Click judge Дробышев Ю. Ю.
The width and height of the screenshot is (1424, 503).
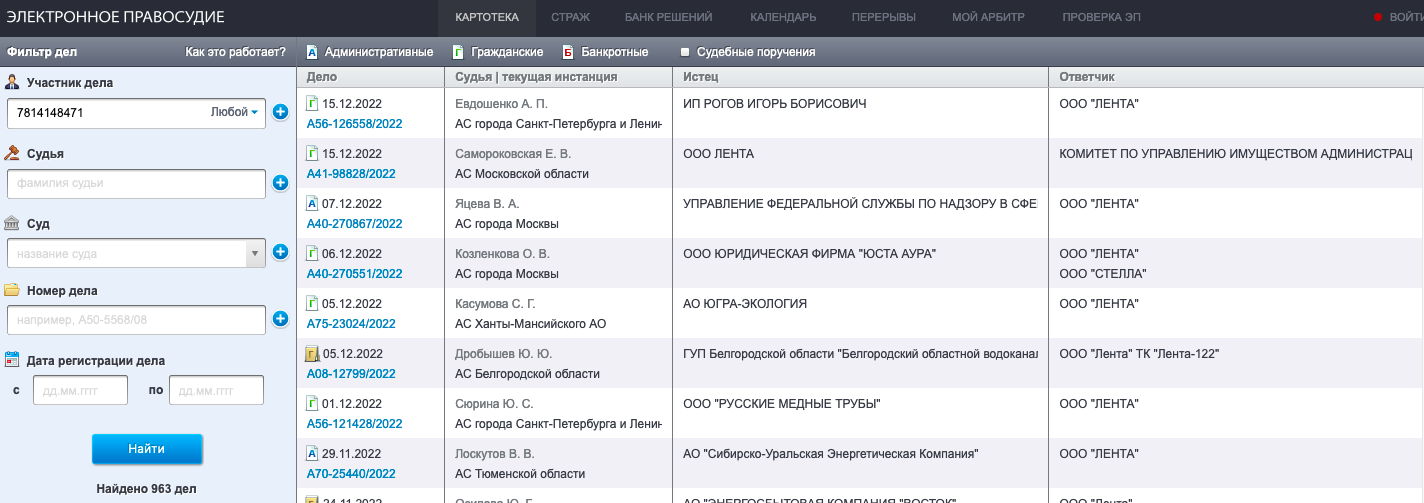(x=503, y=354)
